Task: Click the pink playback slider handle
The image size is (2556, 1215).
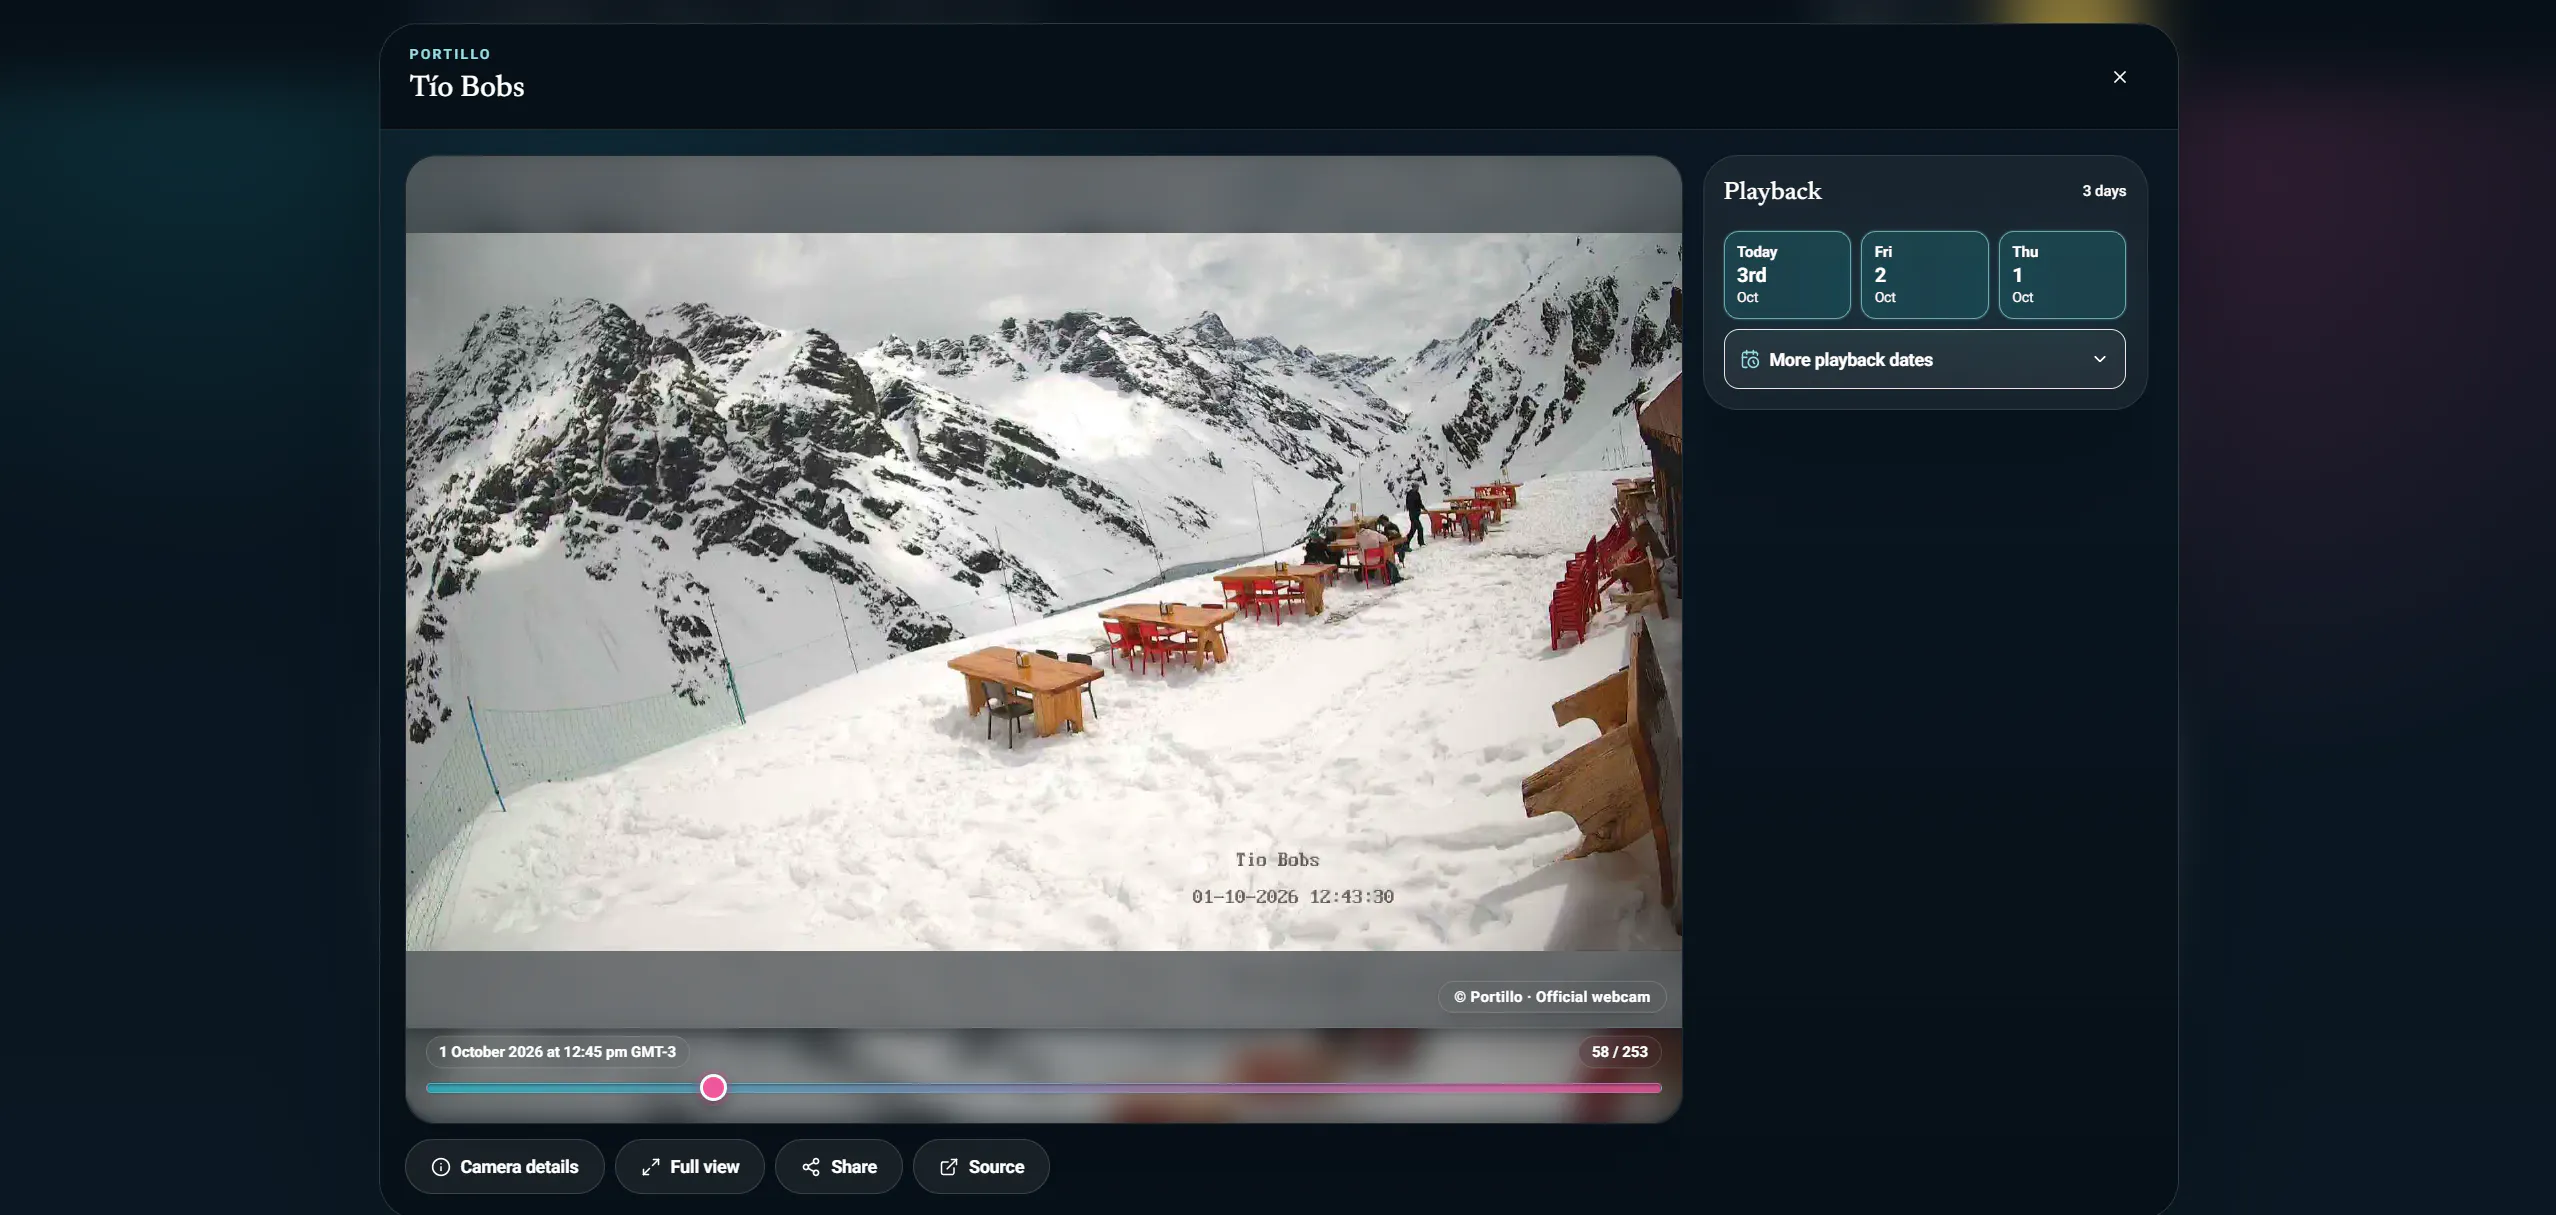Action: point(713,1088)
